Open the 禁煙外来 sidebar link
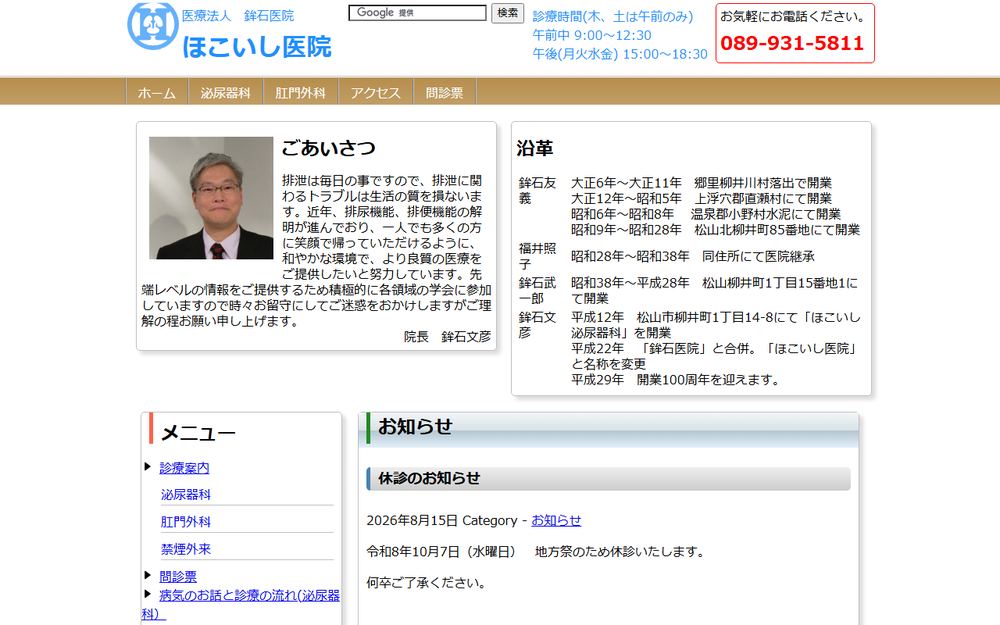This screenshot has height=625, width=1000. click(x=186, y=549)
